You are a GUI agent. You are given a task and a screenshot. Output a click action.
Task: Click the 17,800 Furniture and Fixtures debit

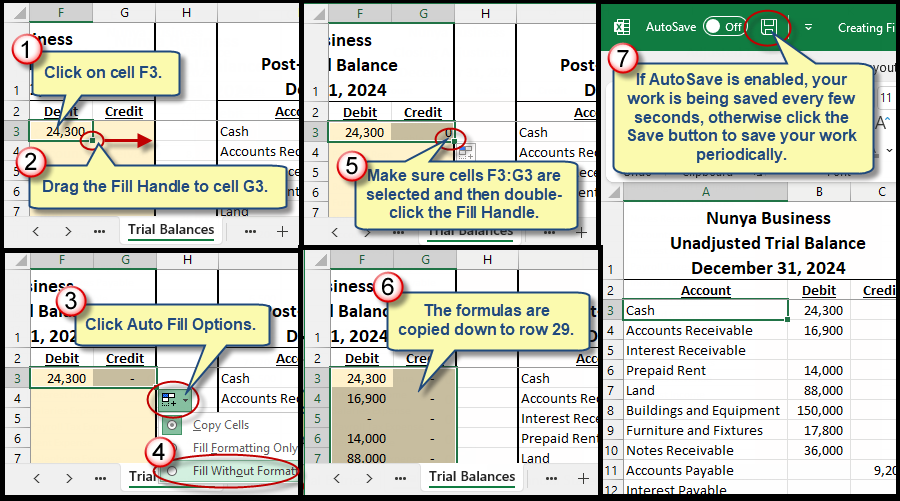click(819, 431)
